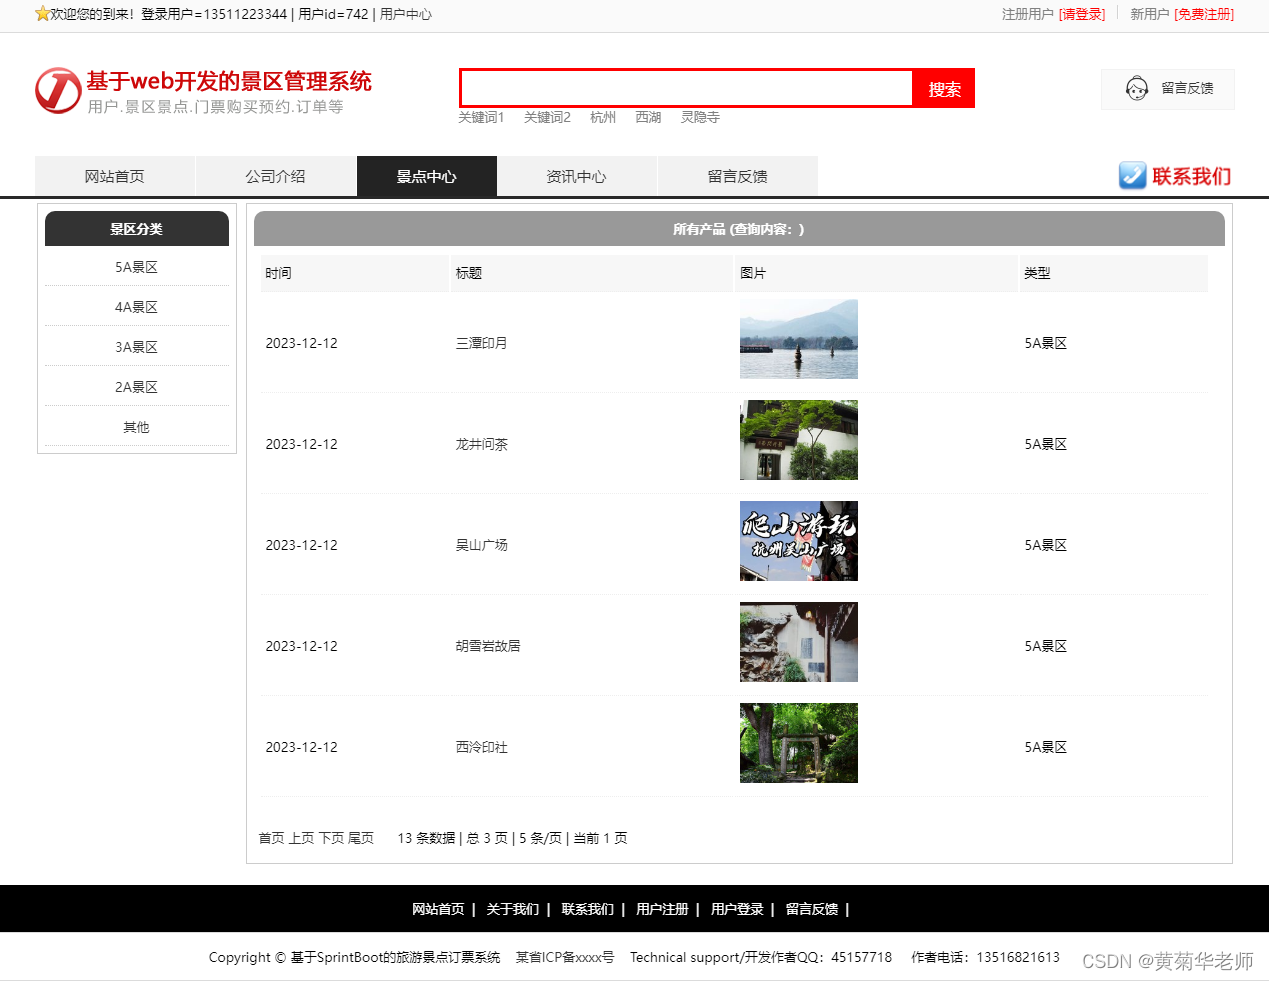Open the 公司介绍 page
The height and width of the screenshot is (981, 1269).
pyautogui.click(x=275, y=176)
